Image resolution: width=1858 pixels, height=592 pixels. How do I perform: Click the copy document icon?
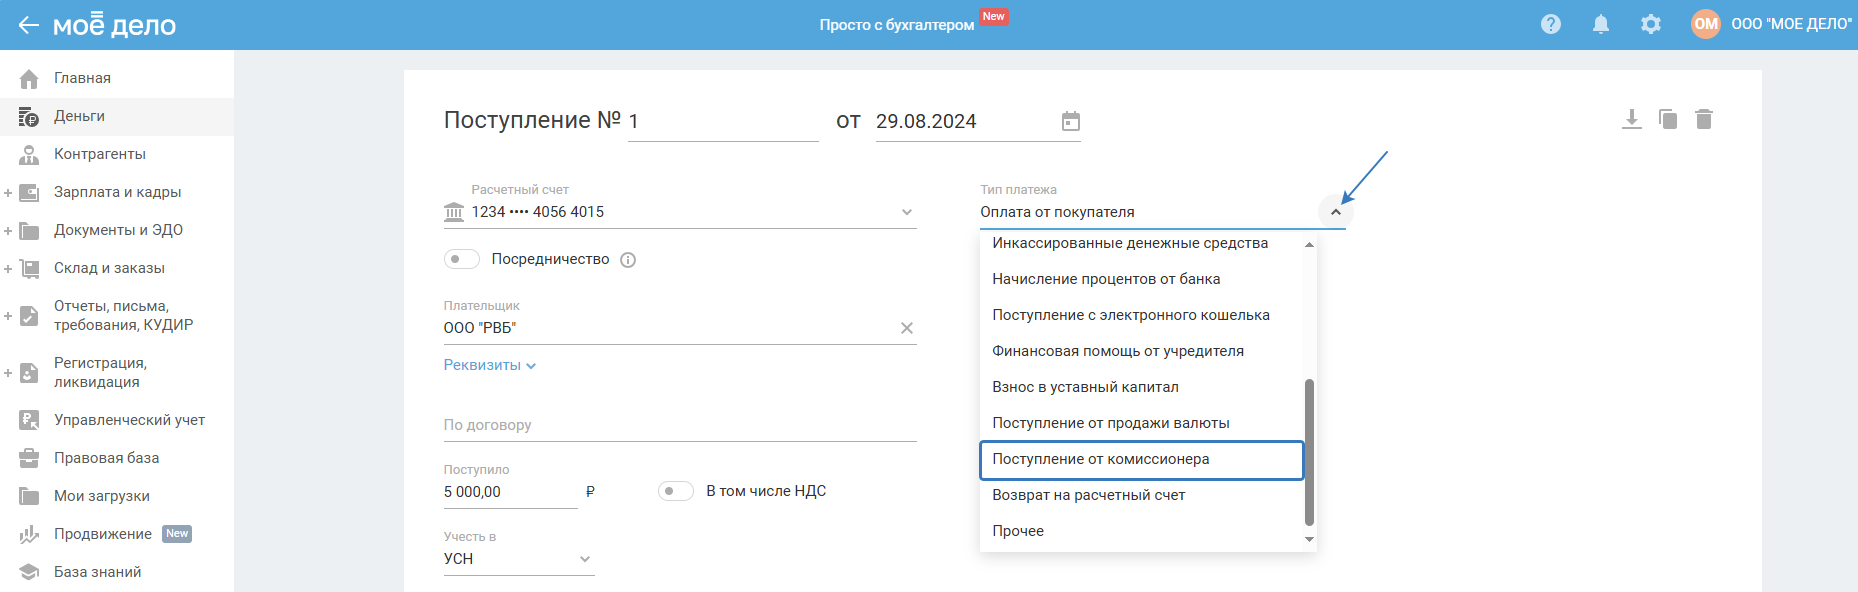tap(1668, 120)
